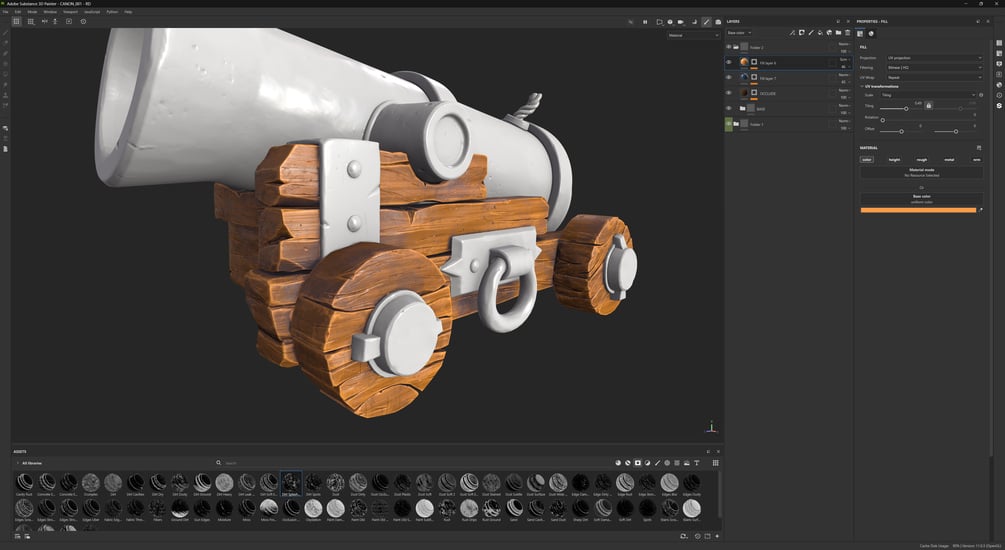The height and width of the screenshot is (550, 1005).
Task: Hide the OCCLUDE layer
Action: [x=729, y=93]
